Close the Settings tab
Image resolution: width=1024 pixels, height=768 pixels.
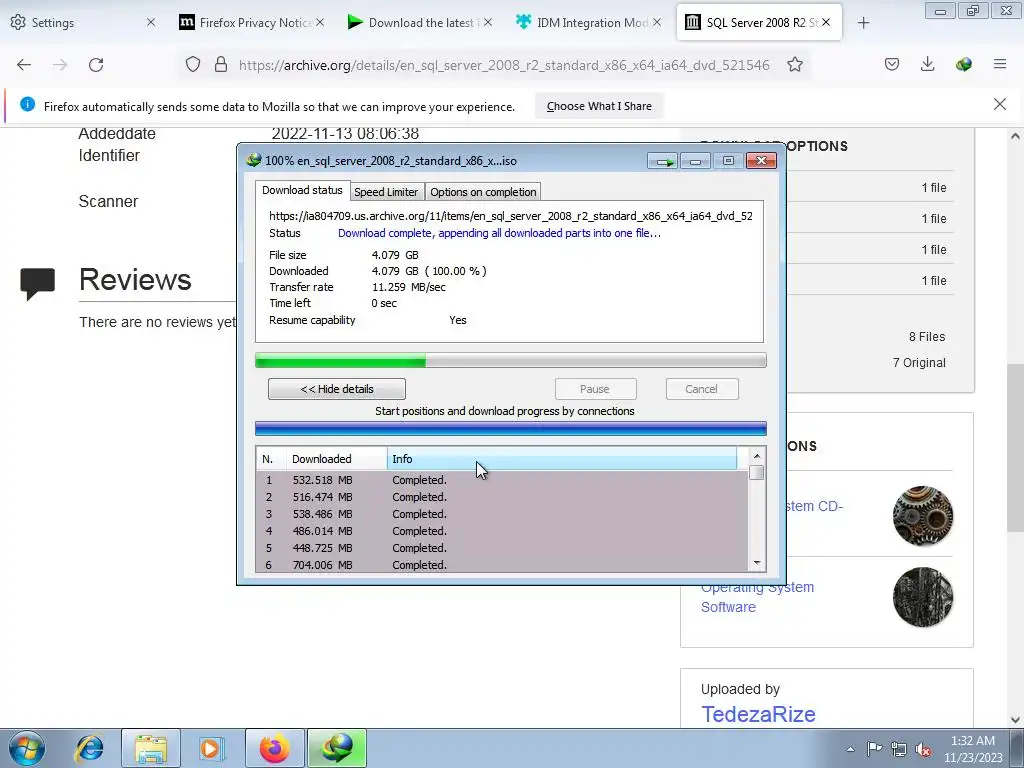pos(151,22)
